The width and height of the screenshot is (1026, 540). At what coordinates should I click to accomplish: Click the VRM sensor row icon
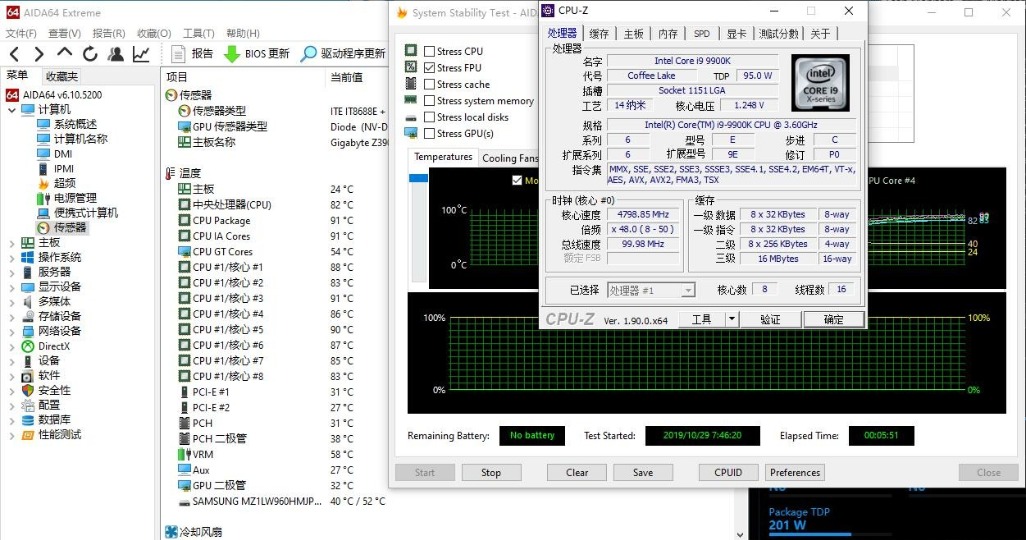tap(185, 454)
